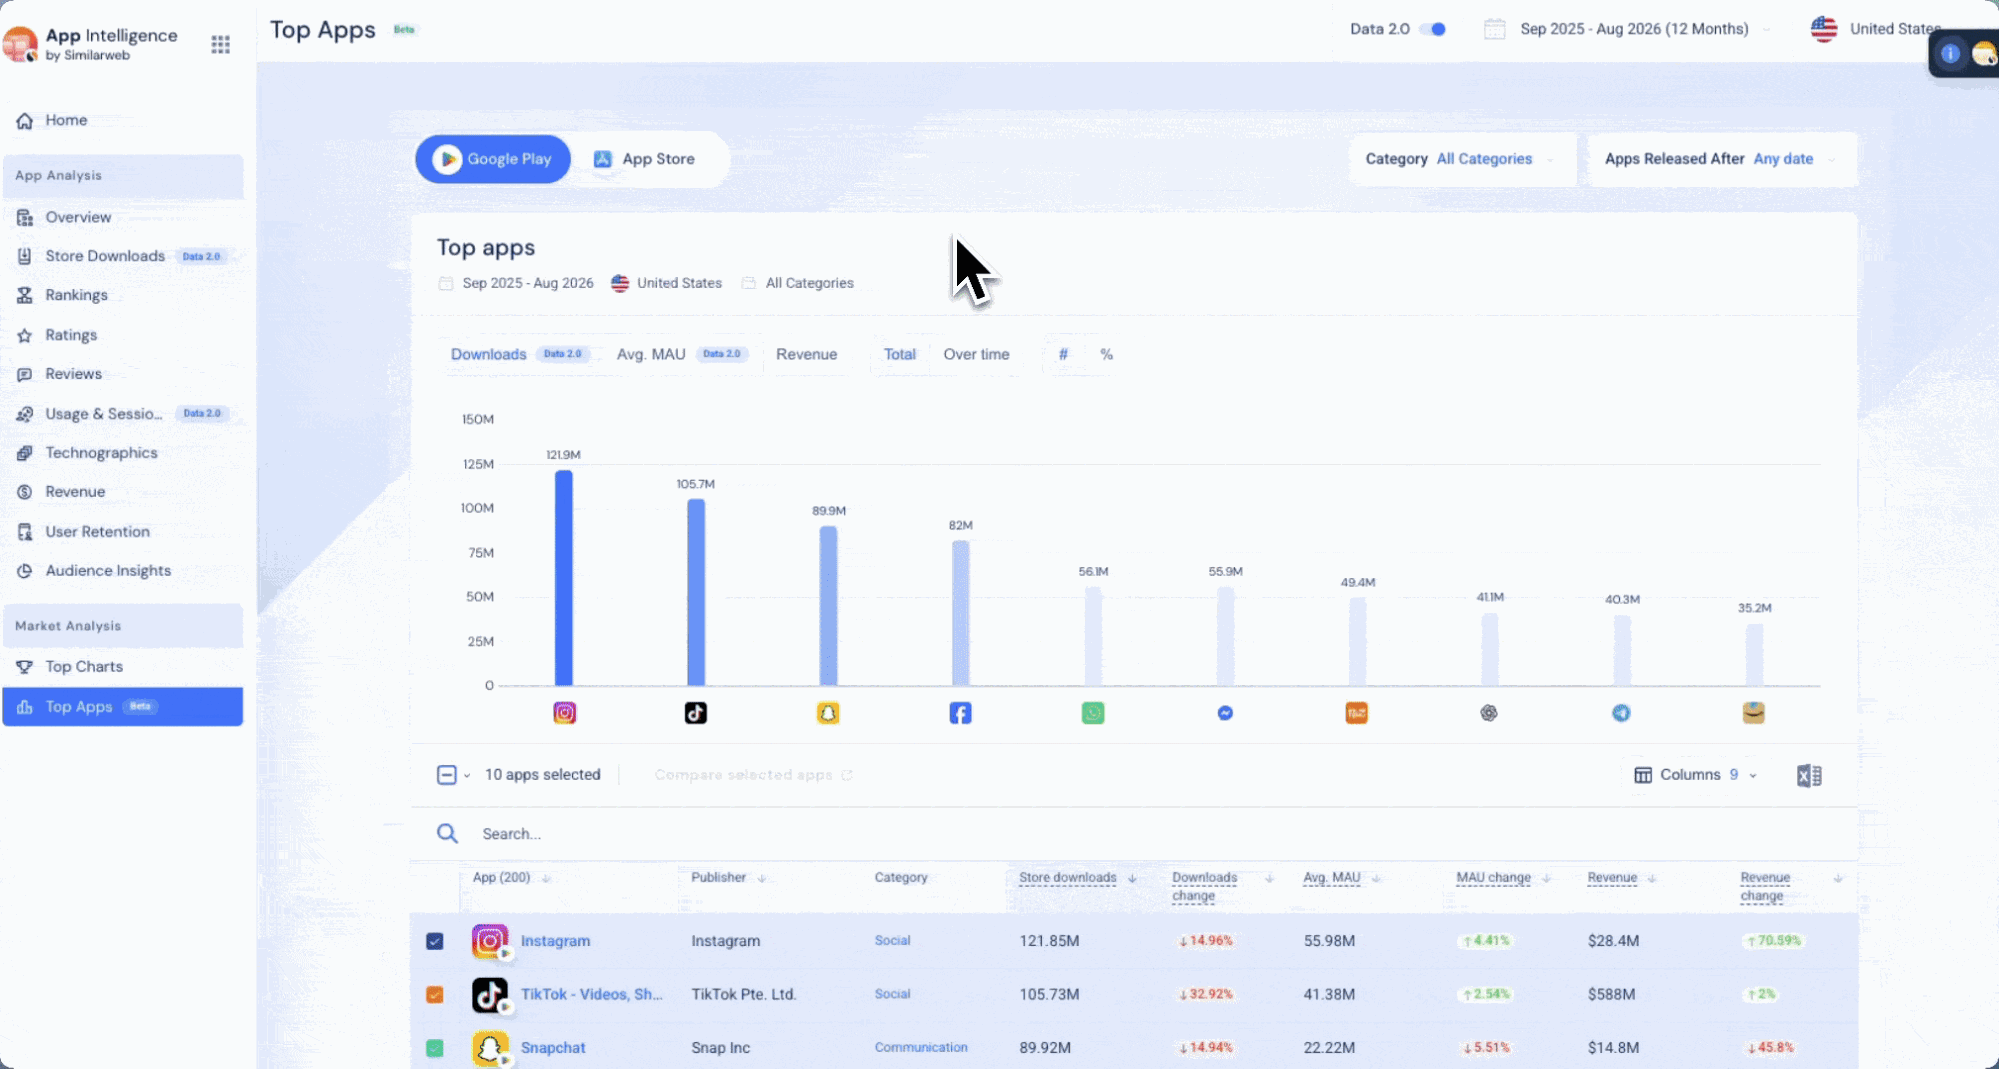The height and width of the screenshot is (1069, 1999).
Task: Expand the Columns 9 dropdown
Action: point(1696,775)
